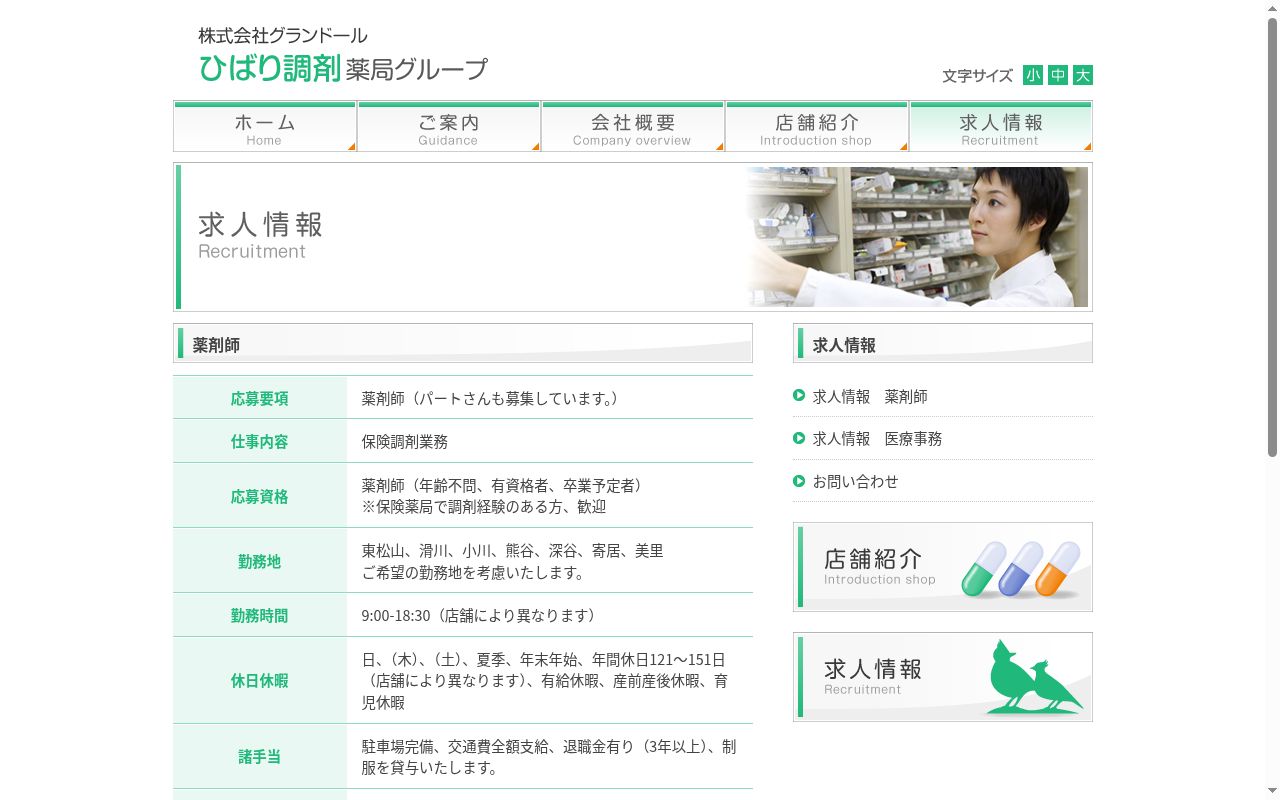Open the お問い合わせ sidebar link
The image size is (1280, 800).
[x=855, y=482]
